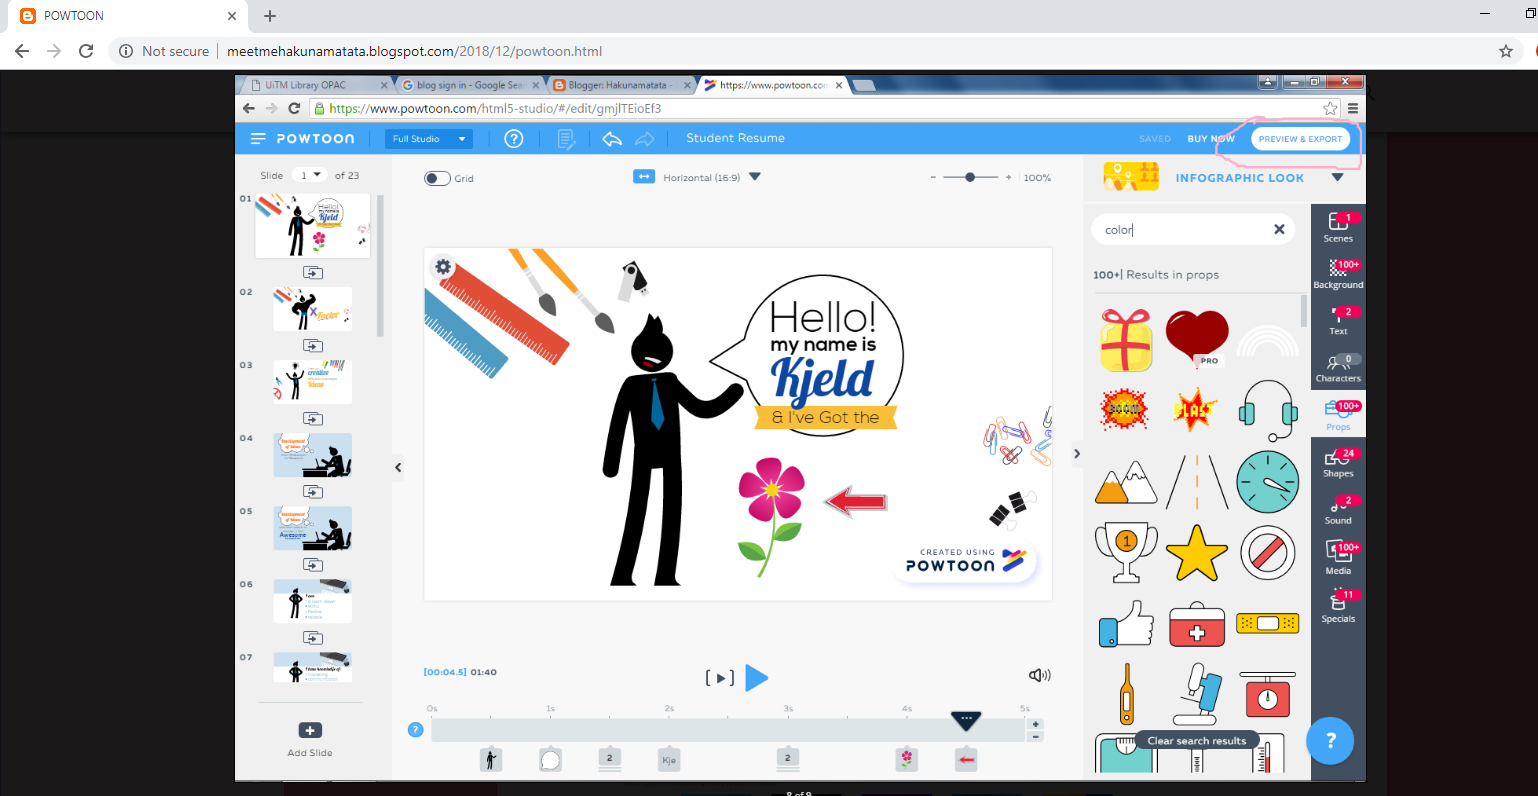Select the gift box prop
Image resolution: width=1538 pixels, height=796 pixels.
[1126, 340]
